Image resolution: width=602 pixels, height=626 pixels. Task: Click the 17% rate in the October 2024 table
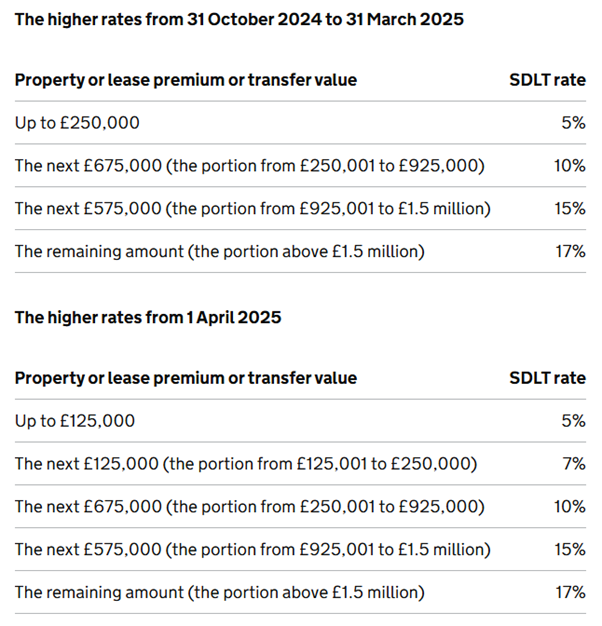point(569,252)
